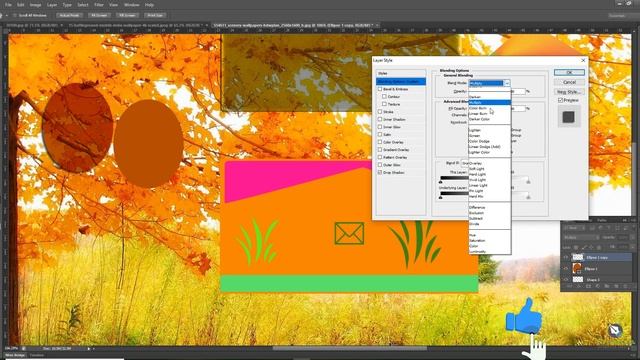
Task: Choose Screen blend mode option
Action: 474,136
